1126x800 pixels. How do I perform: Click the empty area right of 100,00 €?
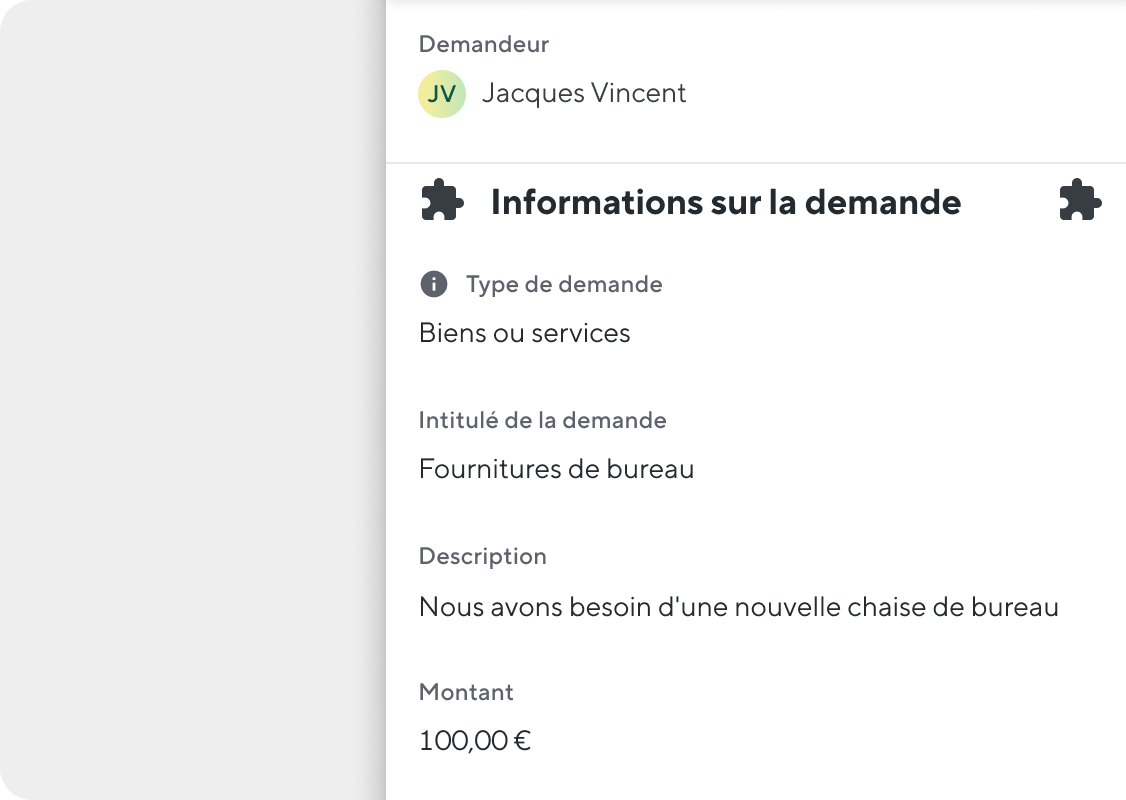pos(826,740)
